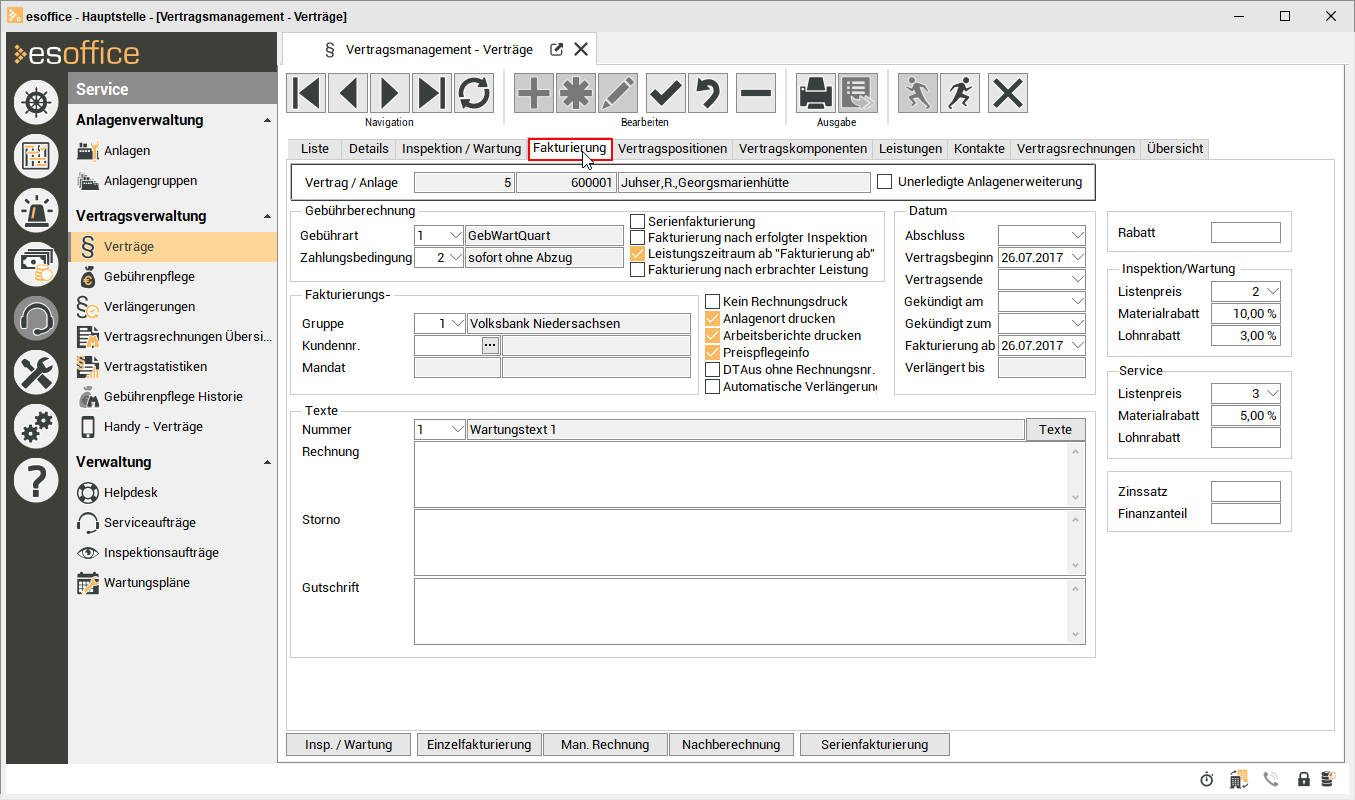This screenshot has width=1355, height=800.
Task: Open Texte Nummer dropdown
Action: (456, 429)
